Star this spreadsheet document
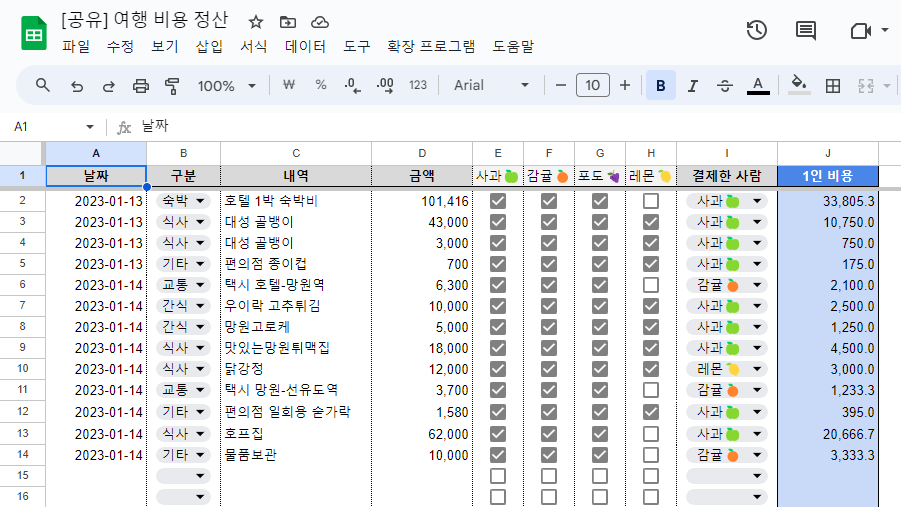 (256, 21)
